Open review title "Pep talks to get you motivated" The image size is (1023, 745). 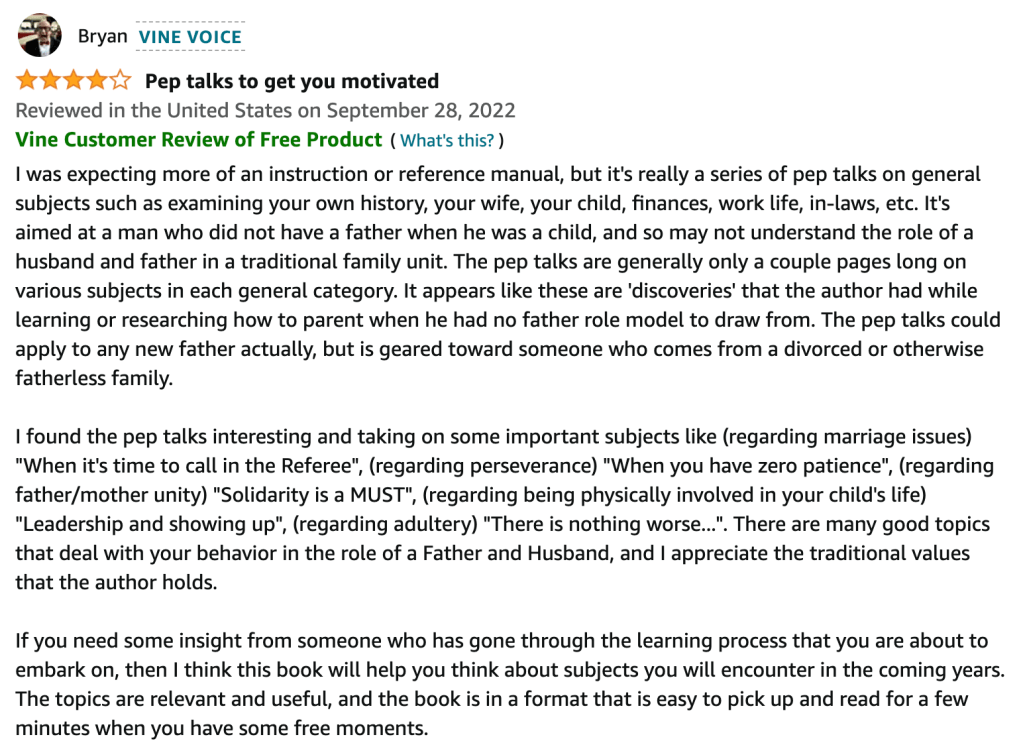pos(292,81)
